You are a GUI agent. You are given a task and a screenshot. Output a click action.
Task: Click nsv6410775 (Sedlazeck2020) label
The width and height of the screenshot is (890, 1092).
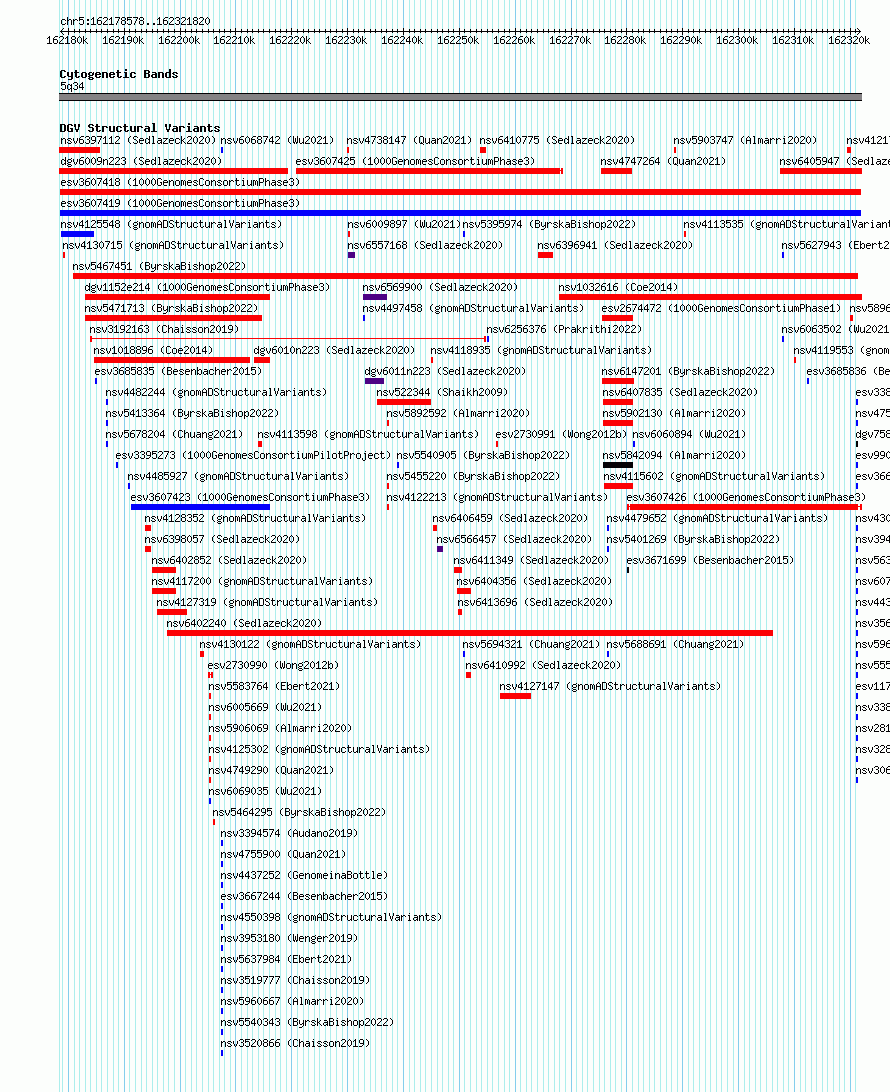[557, 141]
